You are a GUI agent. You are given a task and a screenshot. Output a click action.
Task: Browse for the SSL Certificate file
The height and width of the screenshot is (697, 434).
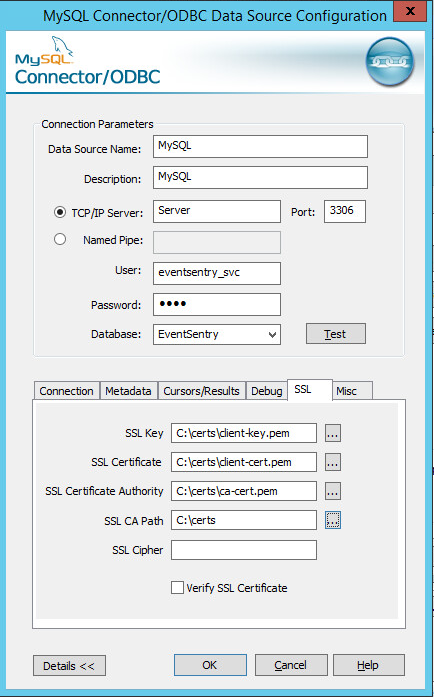[x=333, y=462]
